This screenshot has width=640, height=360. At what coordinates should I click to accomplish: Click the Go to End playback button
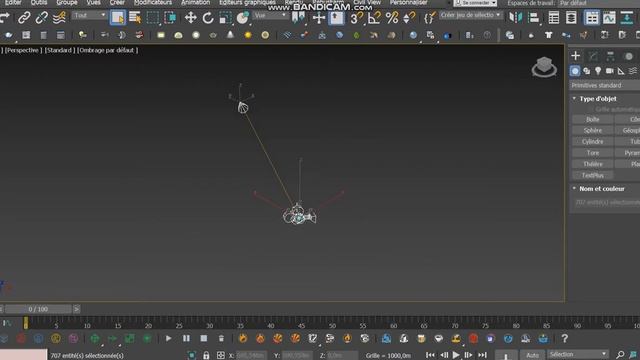point(482,355)
